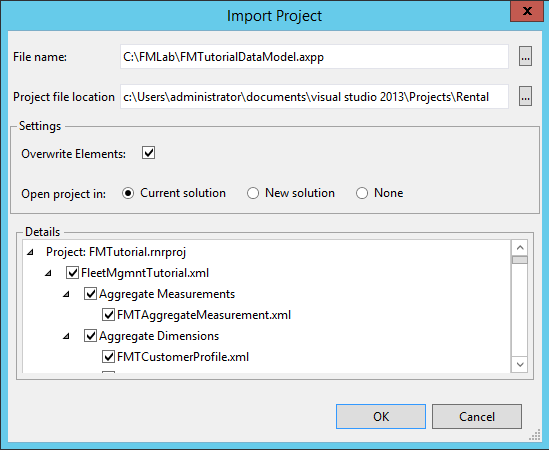Browse for project file location folder

click(525, 96)
